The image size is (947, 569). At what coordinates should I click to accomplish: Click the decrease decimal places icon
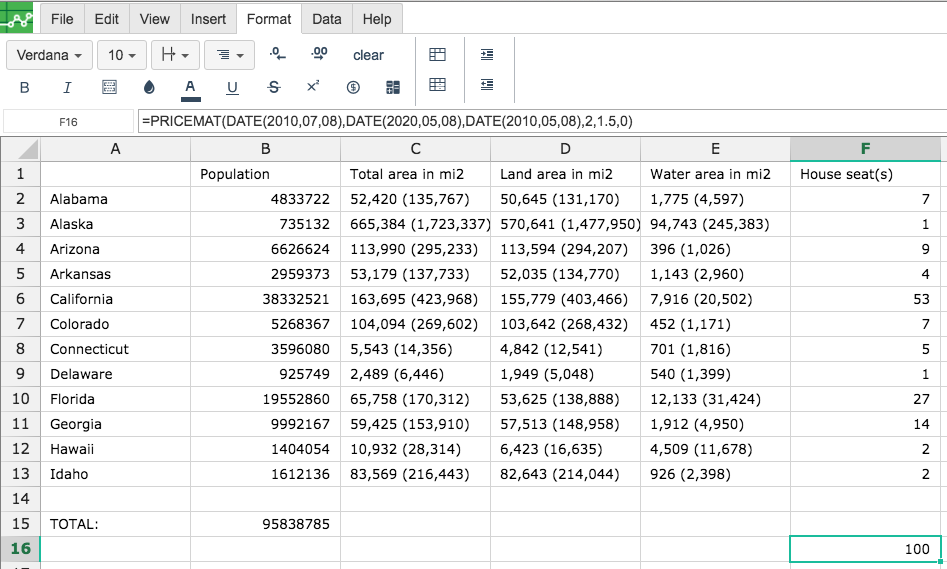click(277, 54)
